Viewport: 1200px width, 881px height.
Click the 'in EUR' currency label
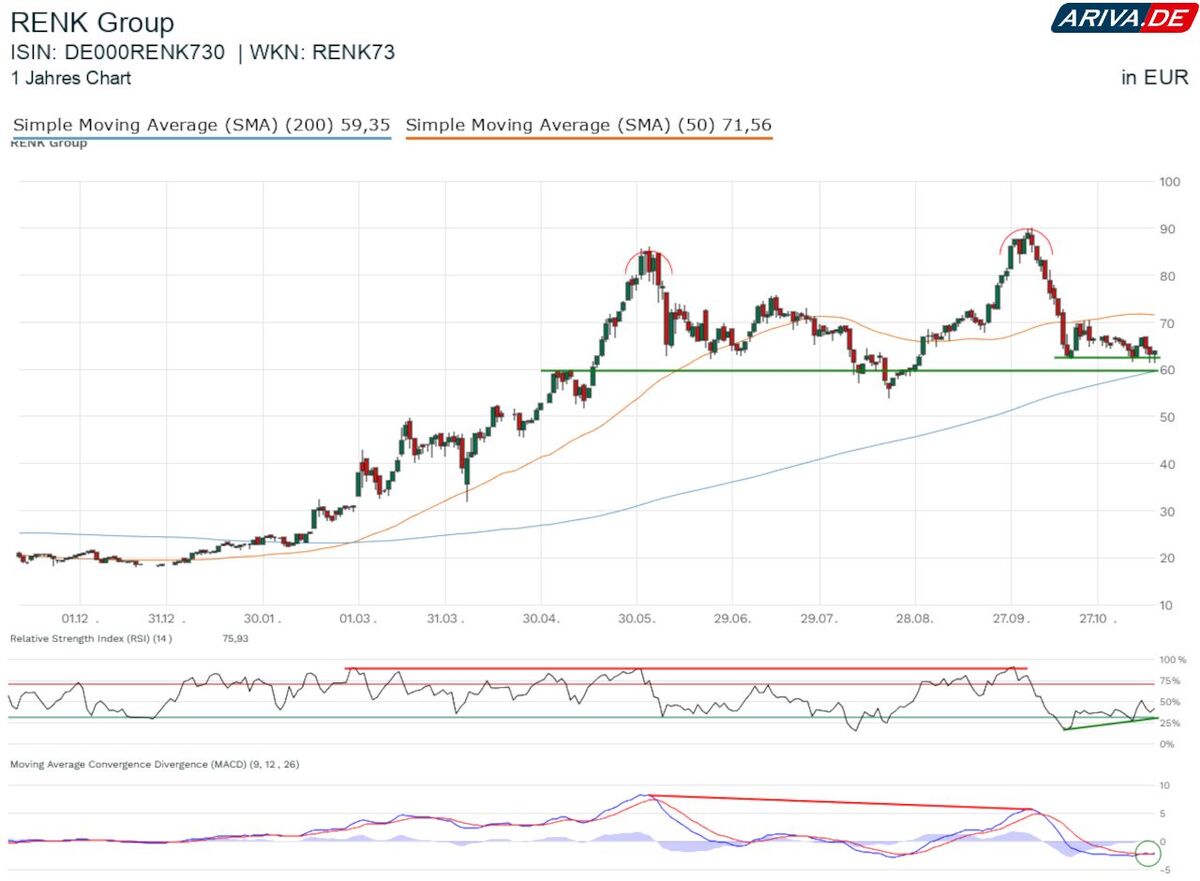[1155, 77]
